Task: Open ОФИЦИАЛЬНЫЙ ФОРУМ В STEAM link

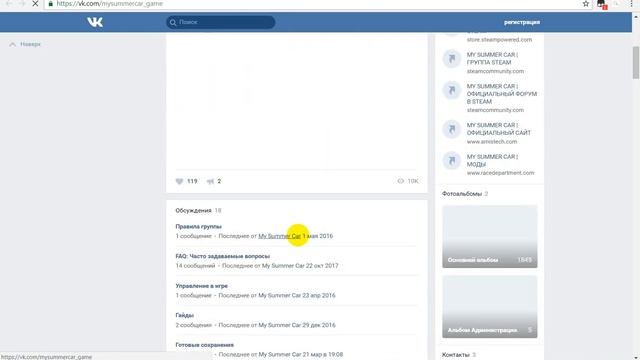Action: click(502, 94)
